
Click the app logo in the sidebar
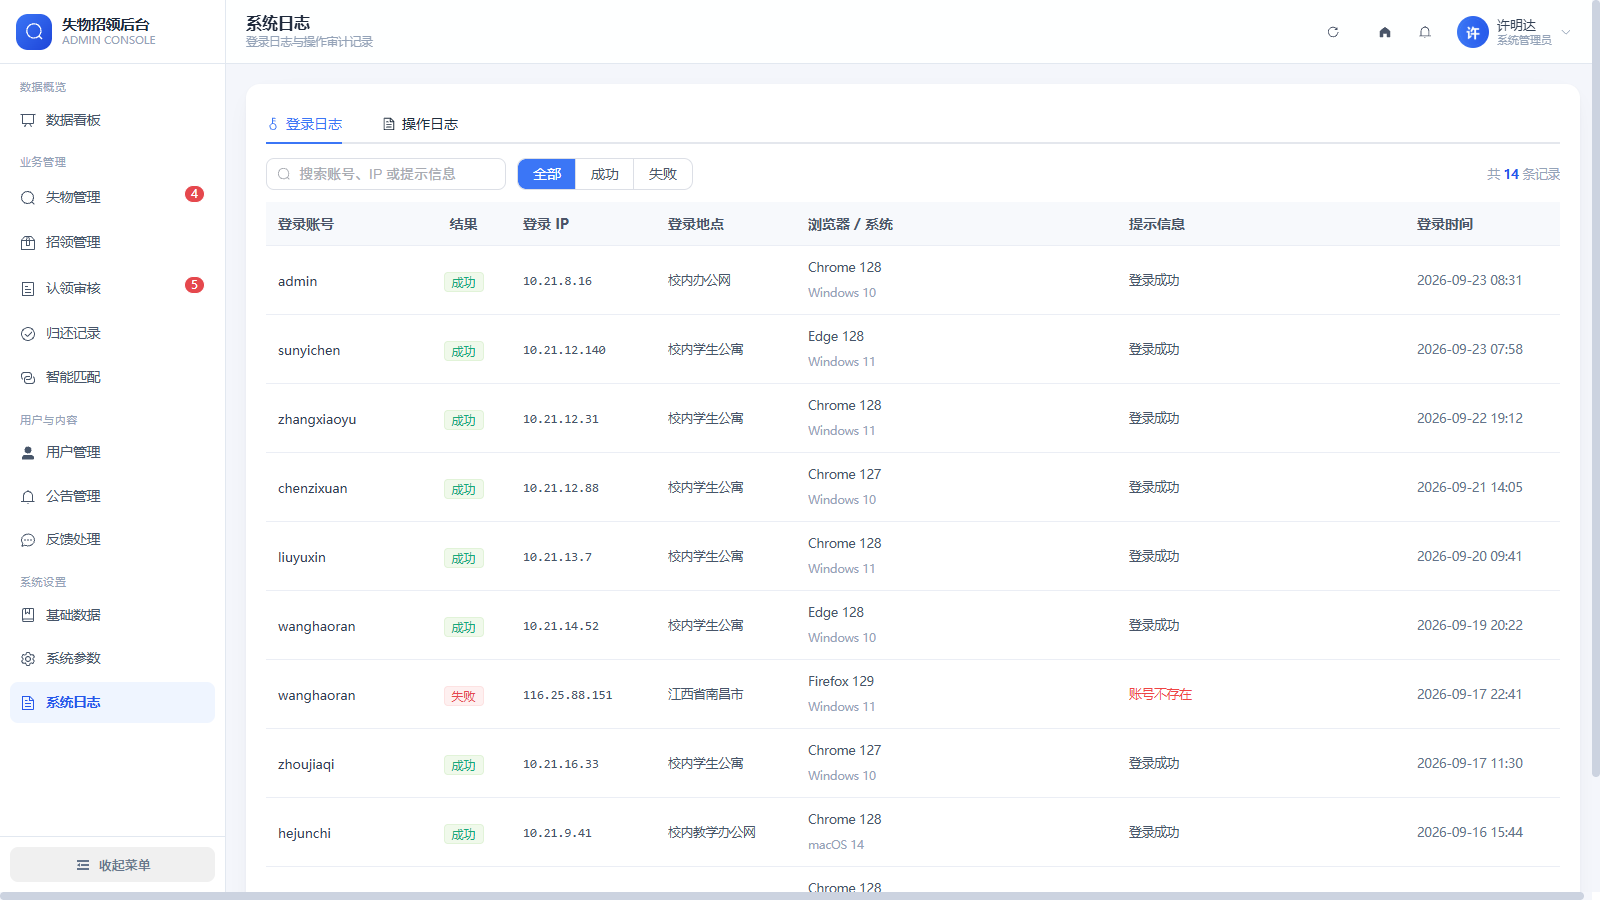[34, 32]
